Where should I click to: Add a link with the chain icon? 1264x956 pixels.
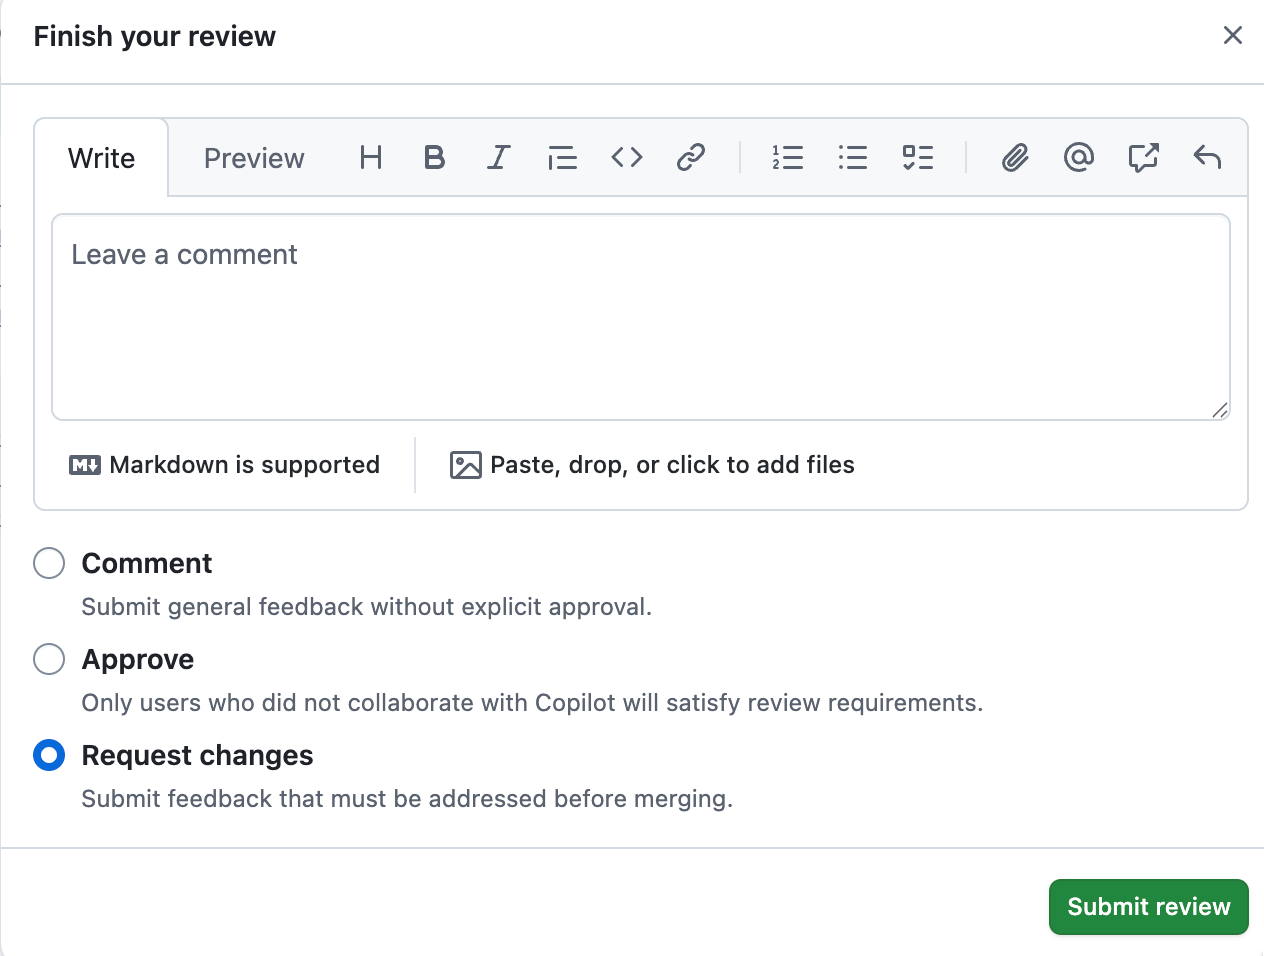click(691, 158)
